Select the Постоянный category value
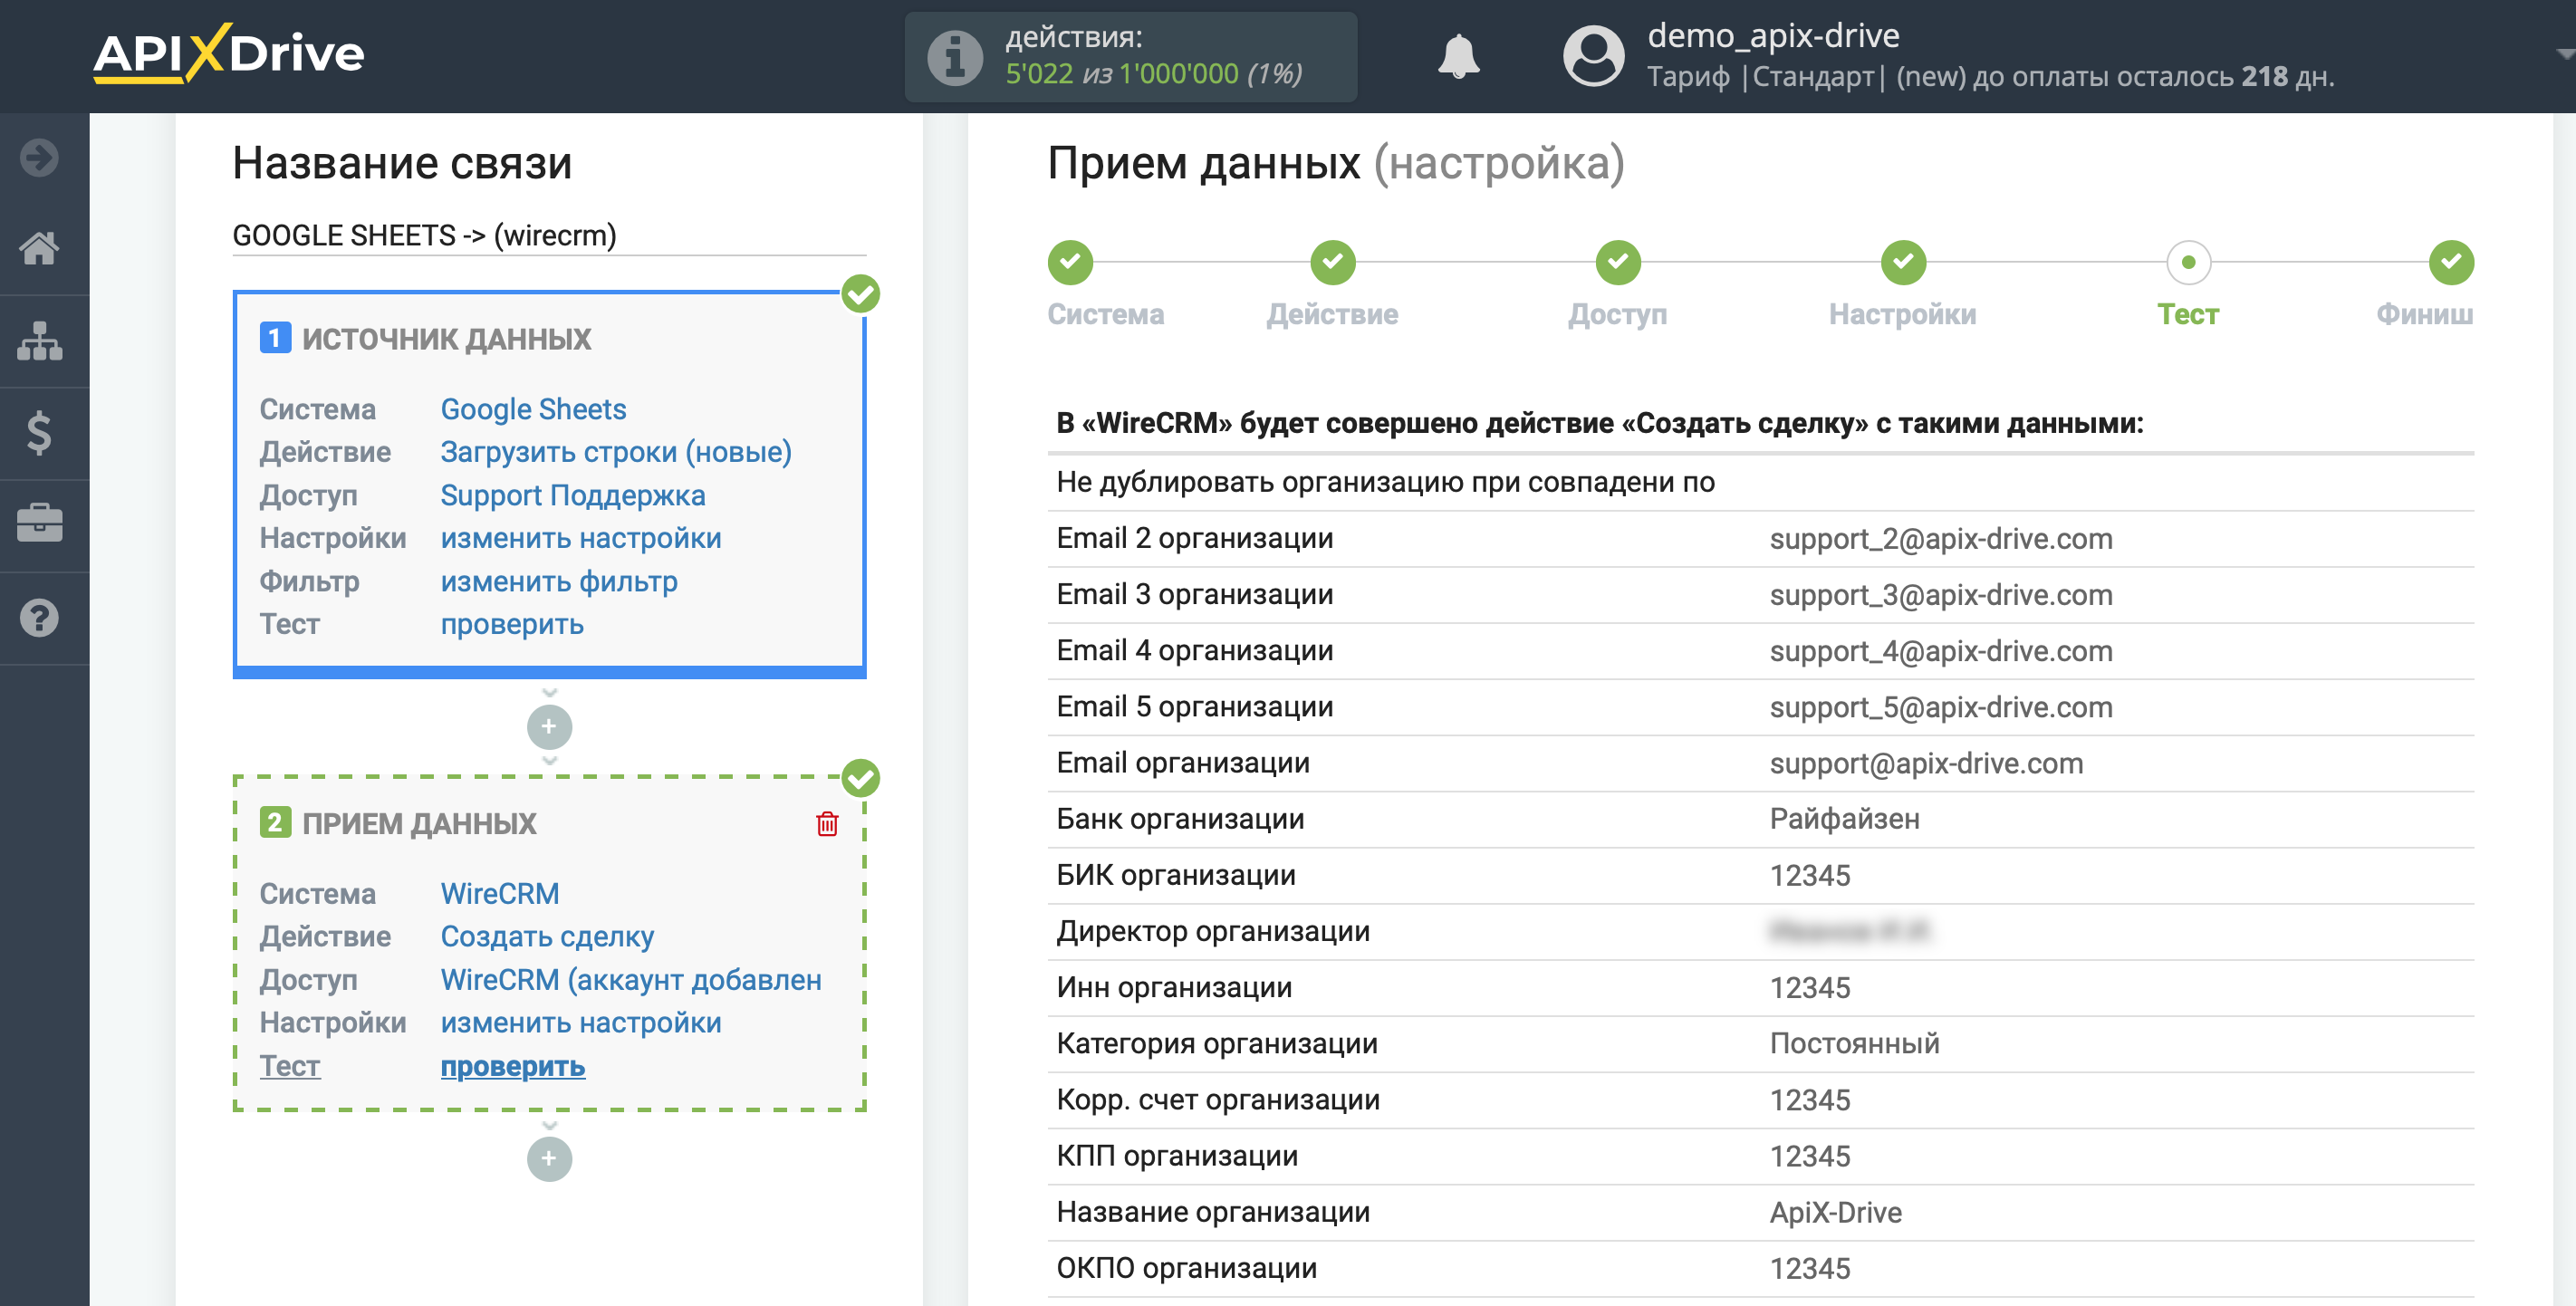Viewport: 2576px width, 1306px height. pos(1854,1043)
